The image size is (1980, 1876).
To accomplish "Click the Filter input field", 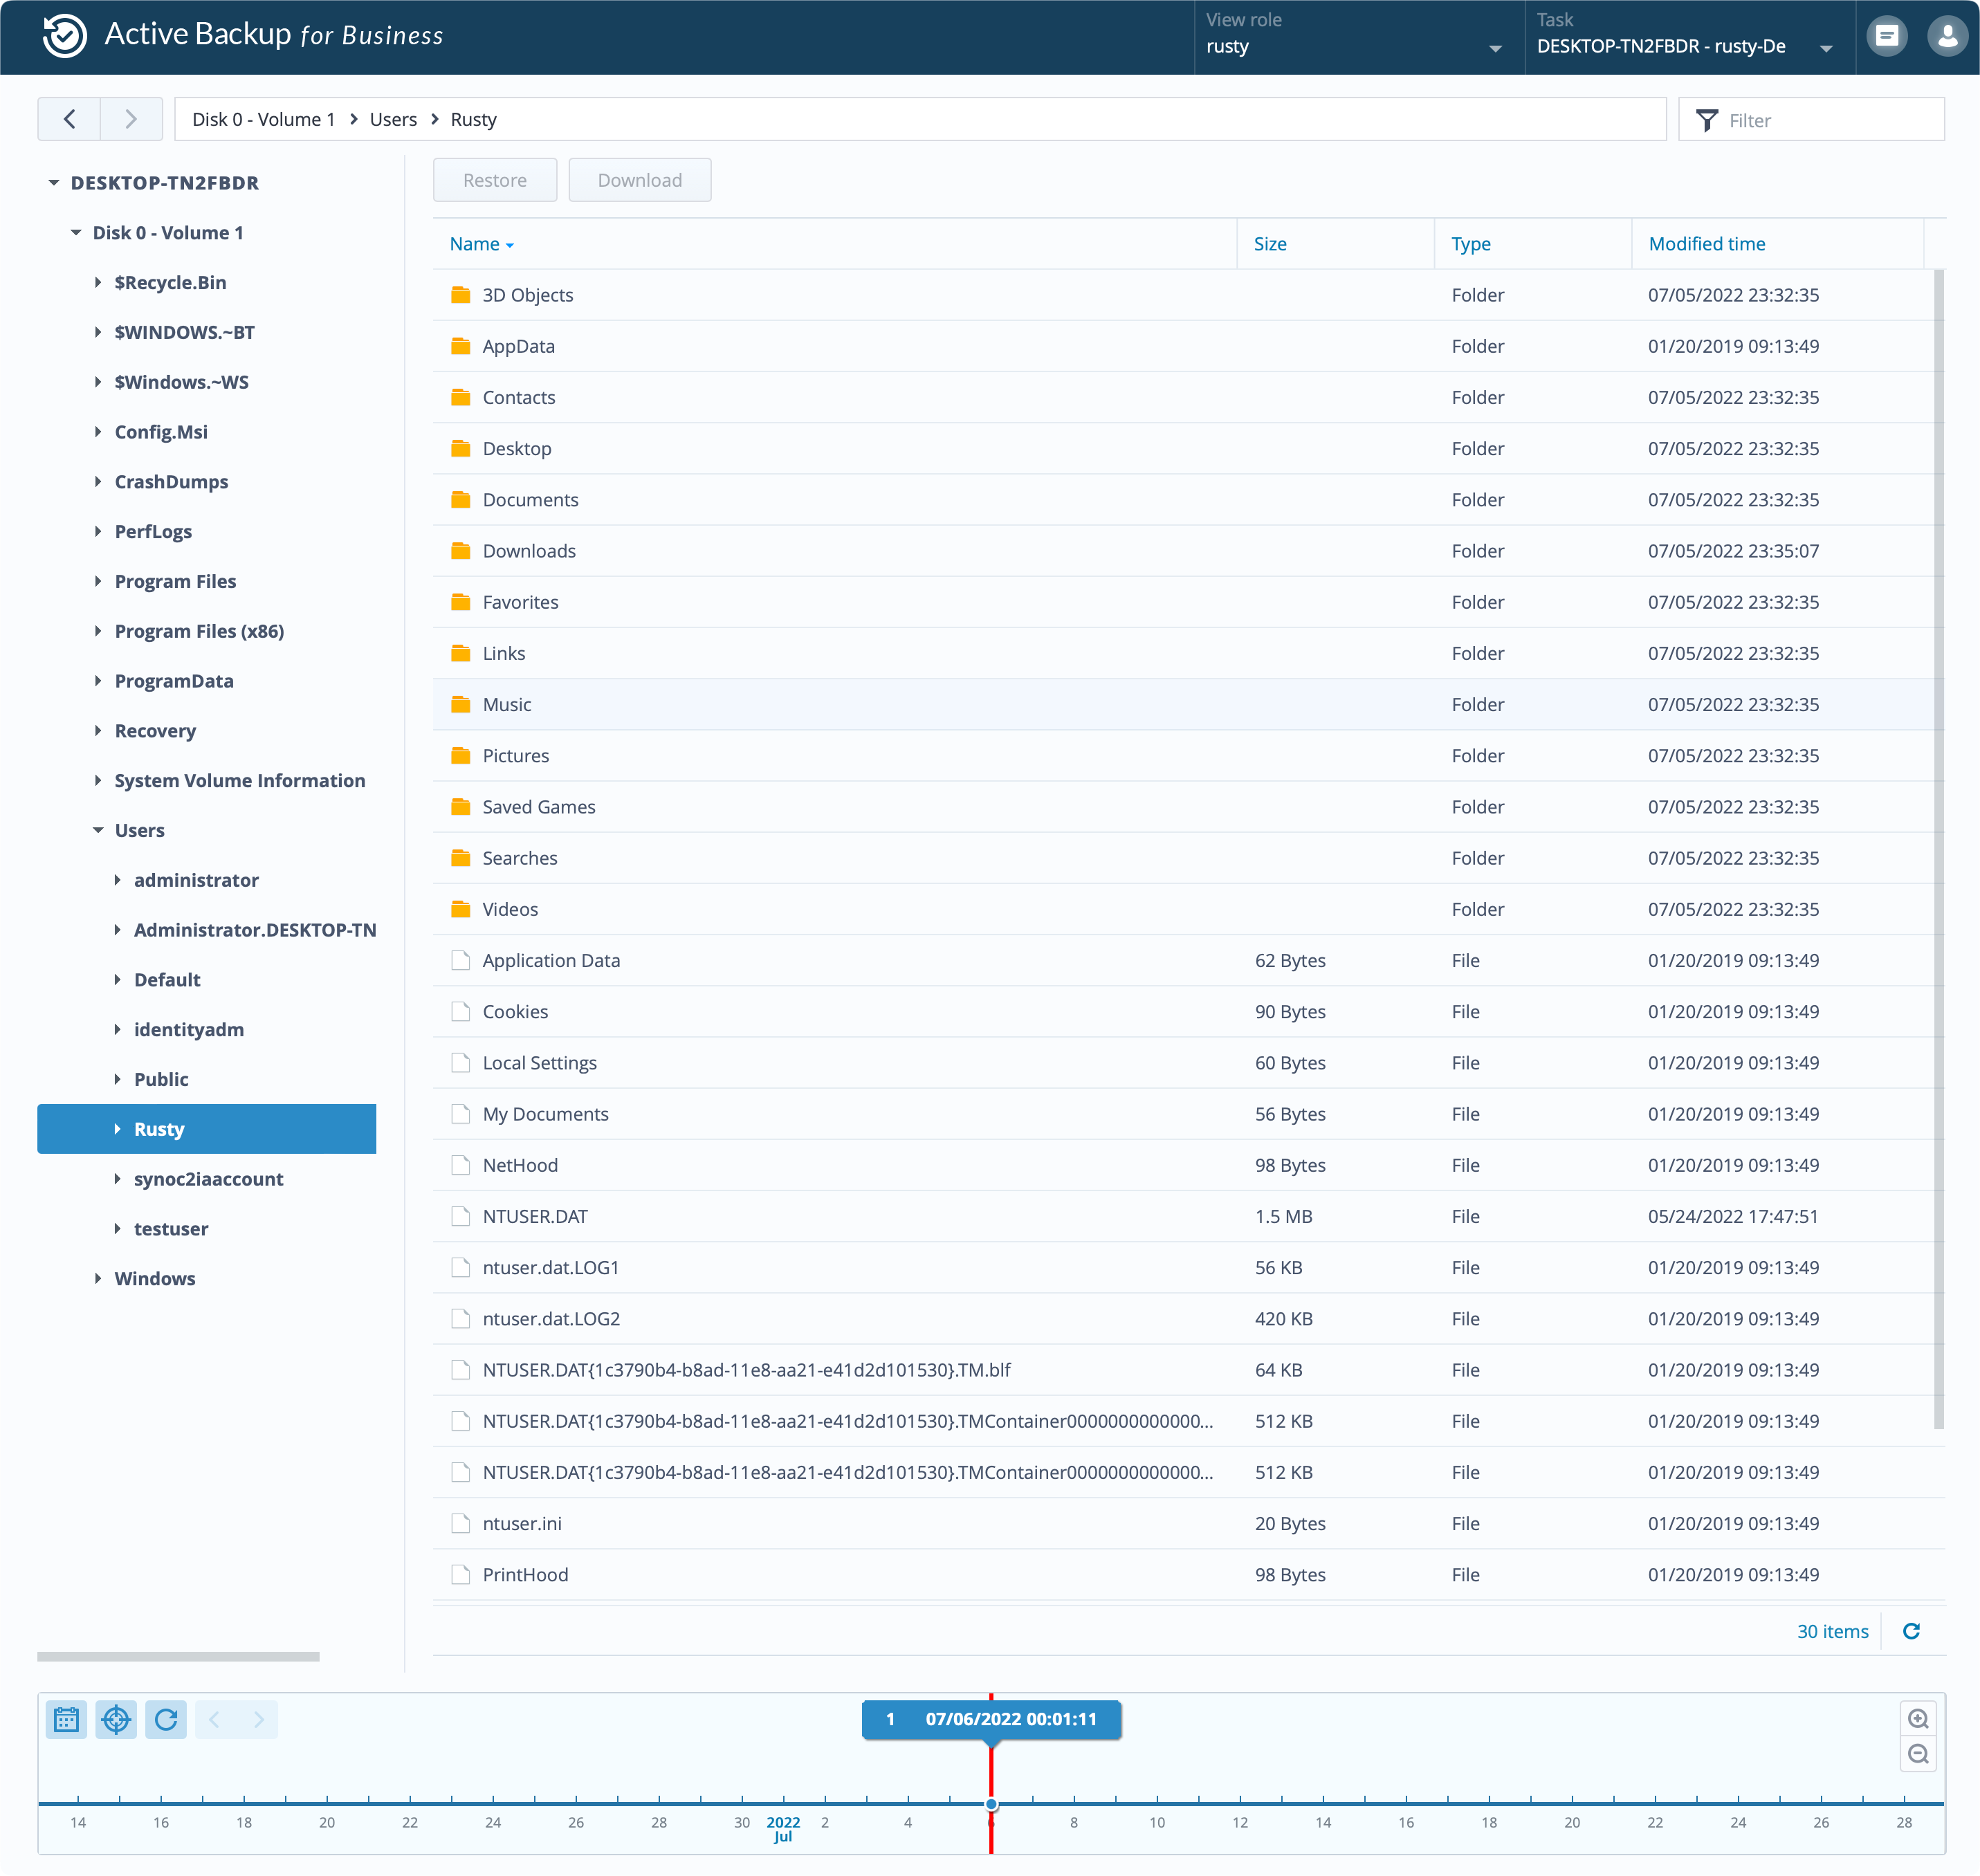I will (x=1811, y=120).
